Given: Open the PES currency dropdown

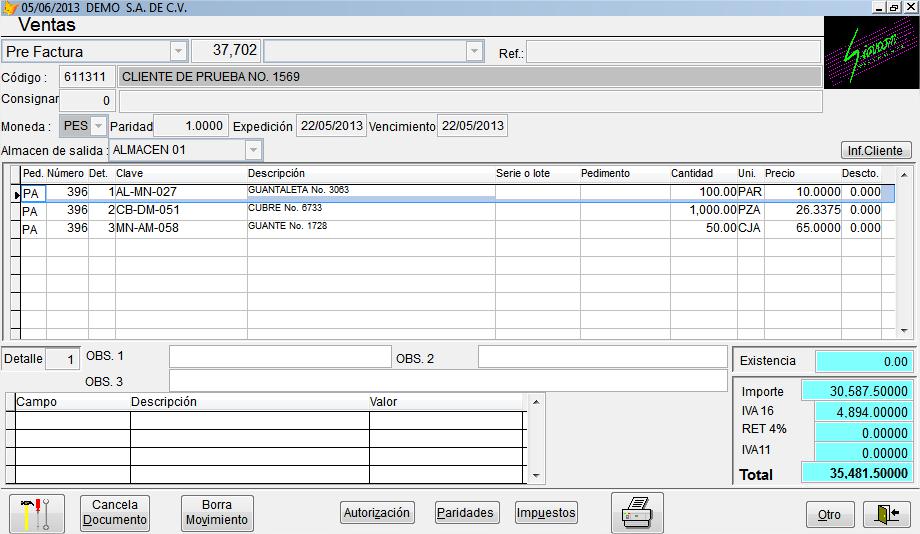Looking at the screenshot, I should coord(99,126).
